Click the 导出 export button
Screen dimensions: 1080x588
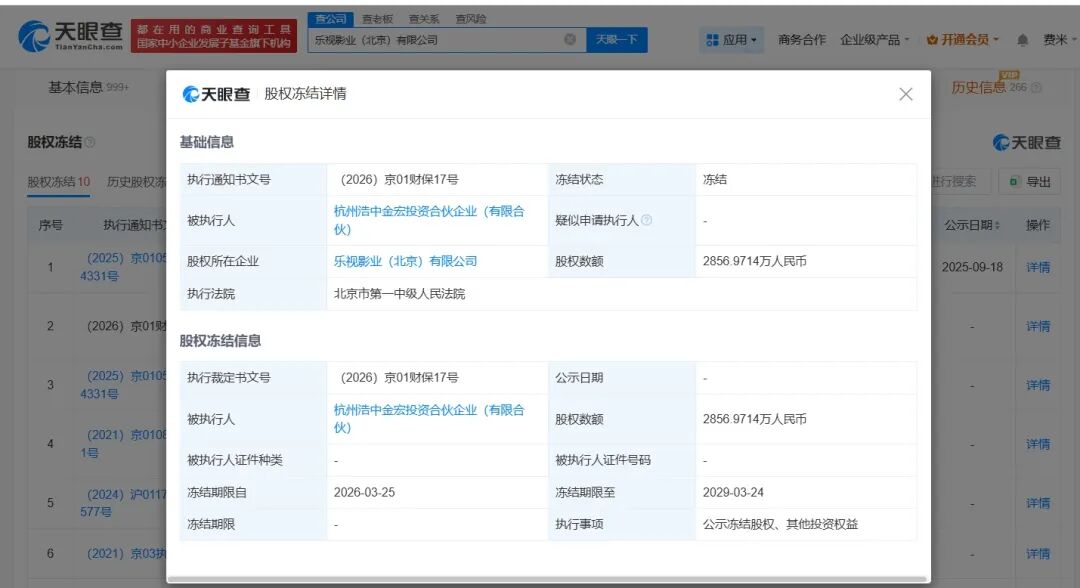click(x=1030, y=182)
